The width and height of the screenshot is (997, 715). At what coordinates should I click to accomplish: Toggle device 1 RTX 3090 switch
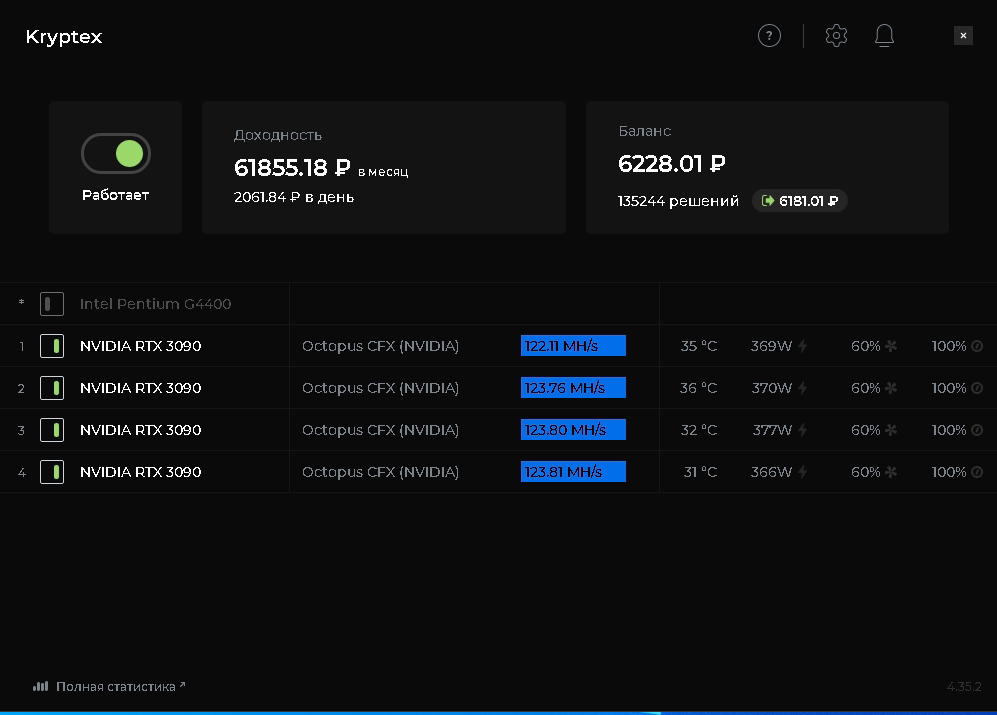tap(52, 346)
